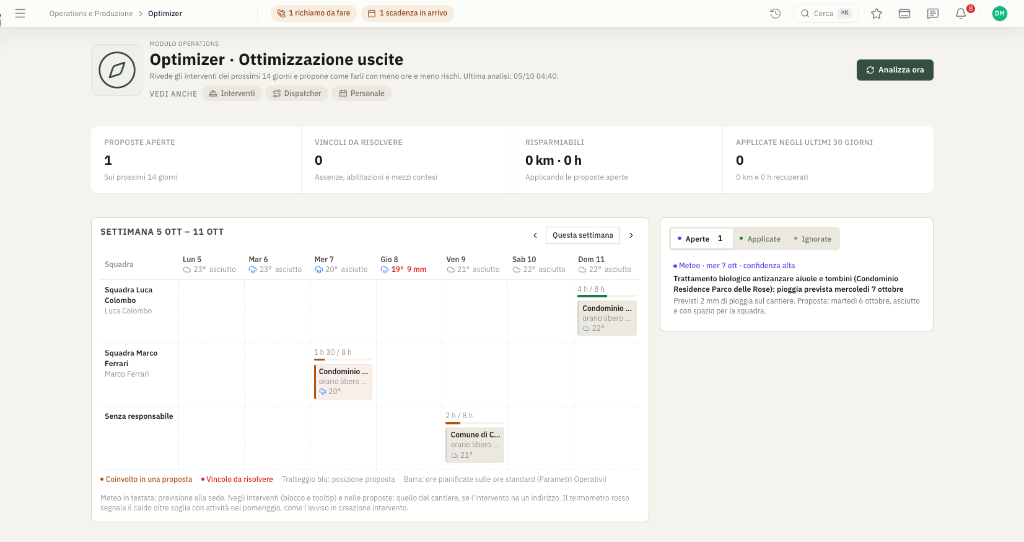Open the messages chat icon
The height and width of the screenshot is (542, 1024).
(x=933, y=13)
